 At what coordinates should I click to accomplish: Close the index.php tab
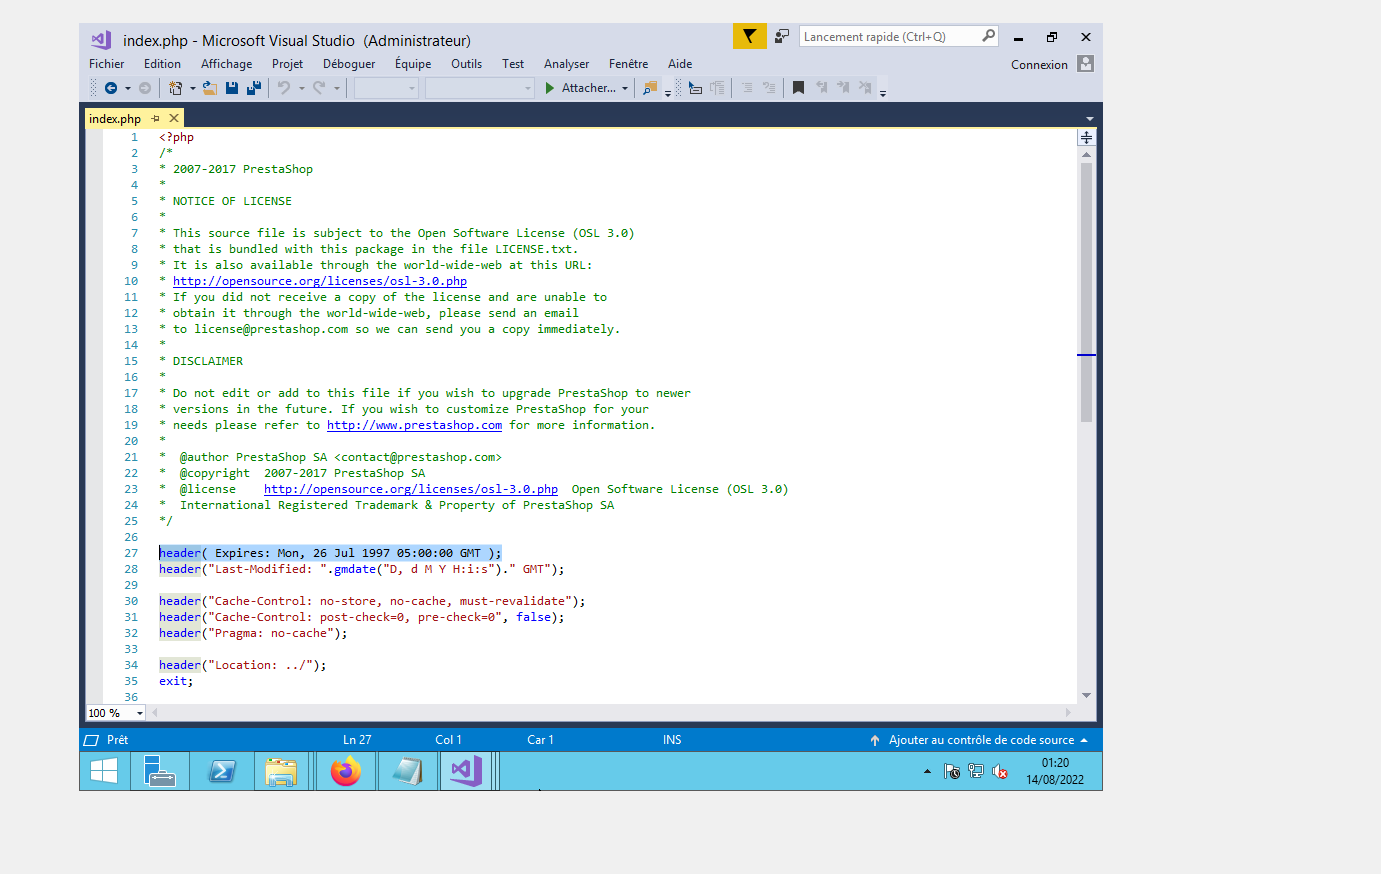(174, 118)
